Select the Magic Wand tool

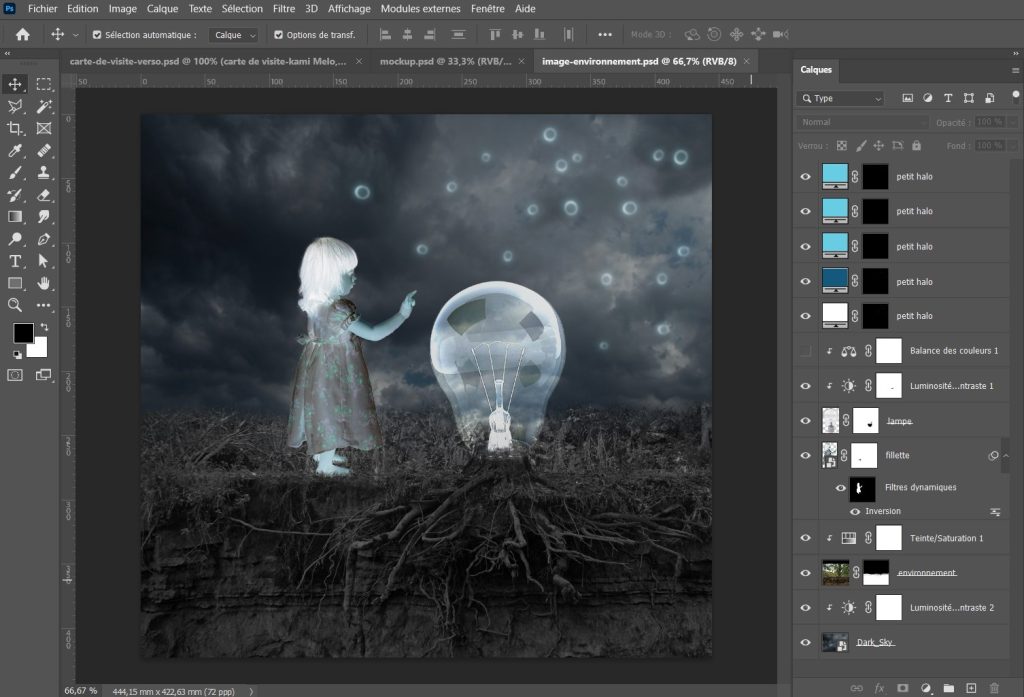(x=44, y=106)
